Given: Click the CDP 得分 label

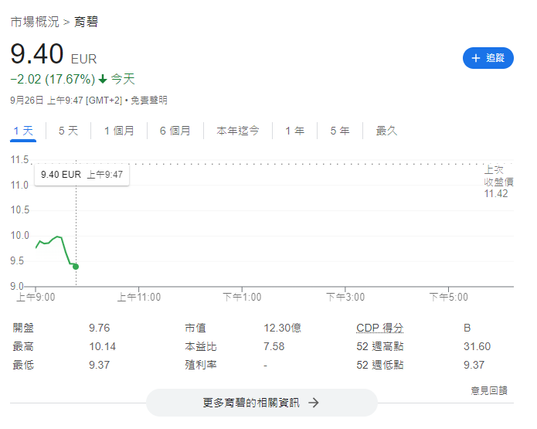Looking at the screenshot, I should point(380,328).
